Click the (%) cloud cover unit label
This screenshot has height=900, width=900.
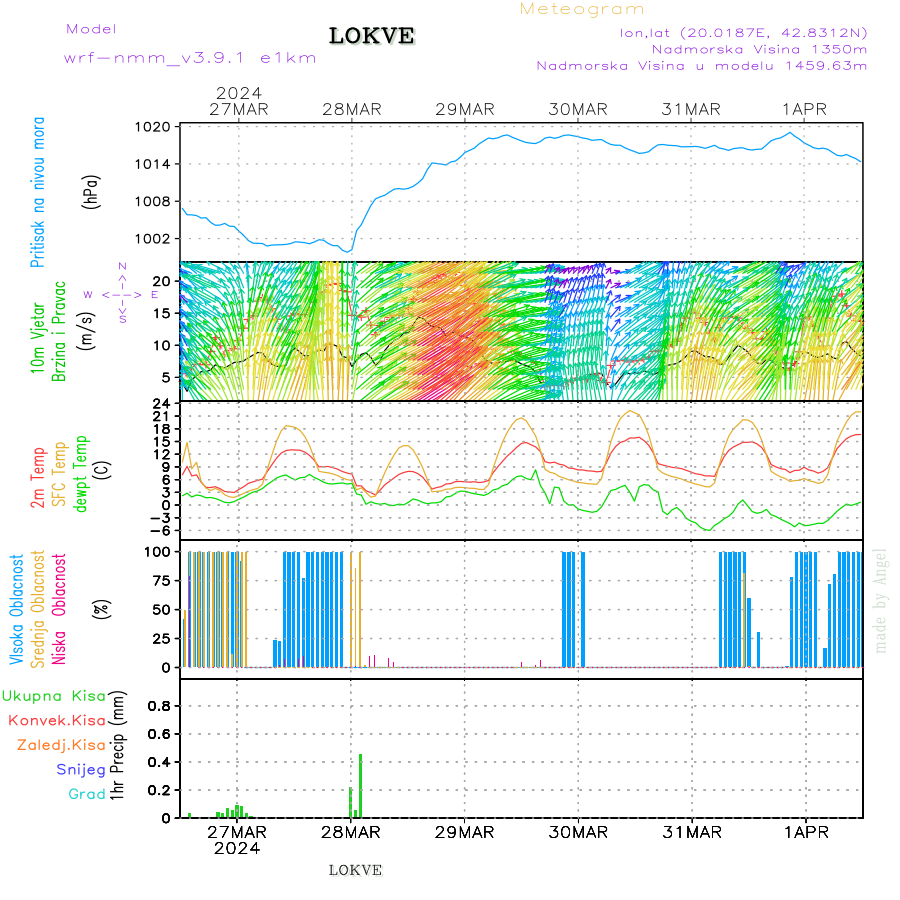[x=102, y=609]
